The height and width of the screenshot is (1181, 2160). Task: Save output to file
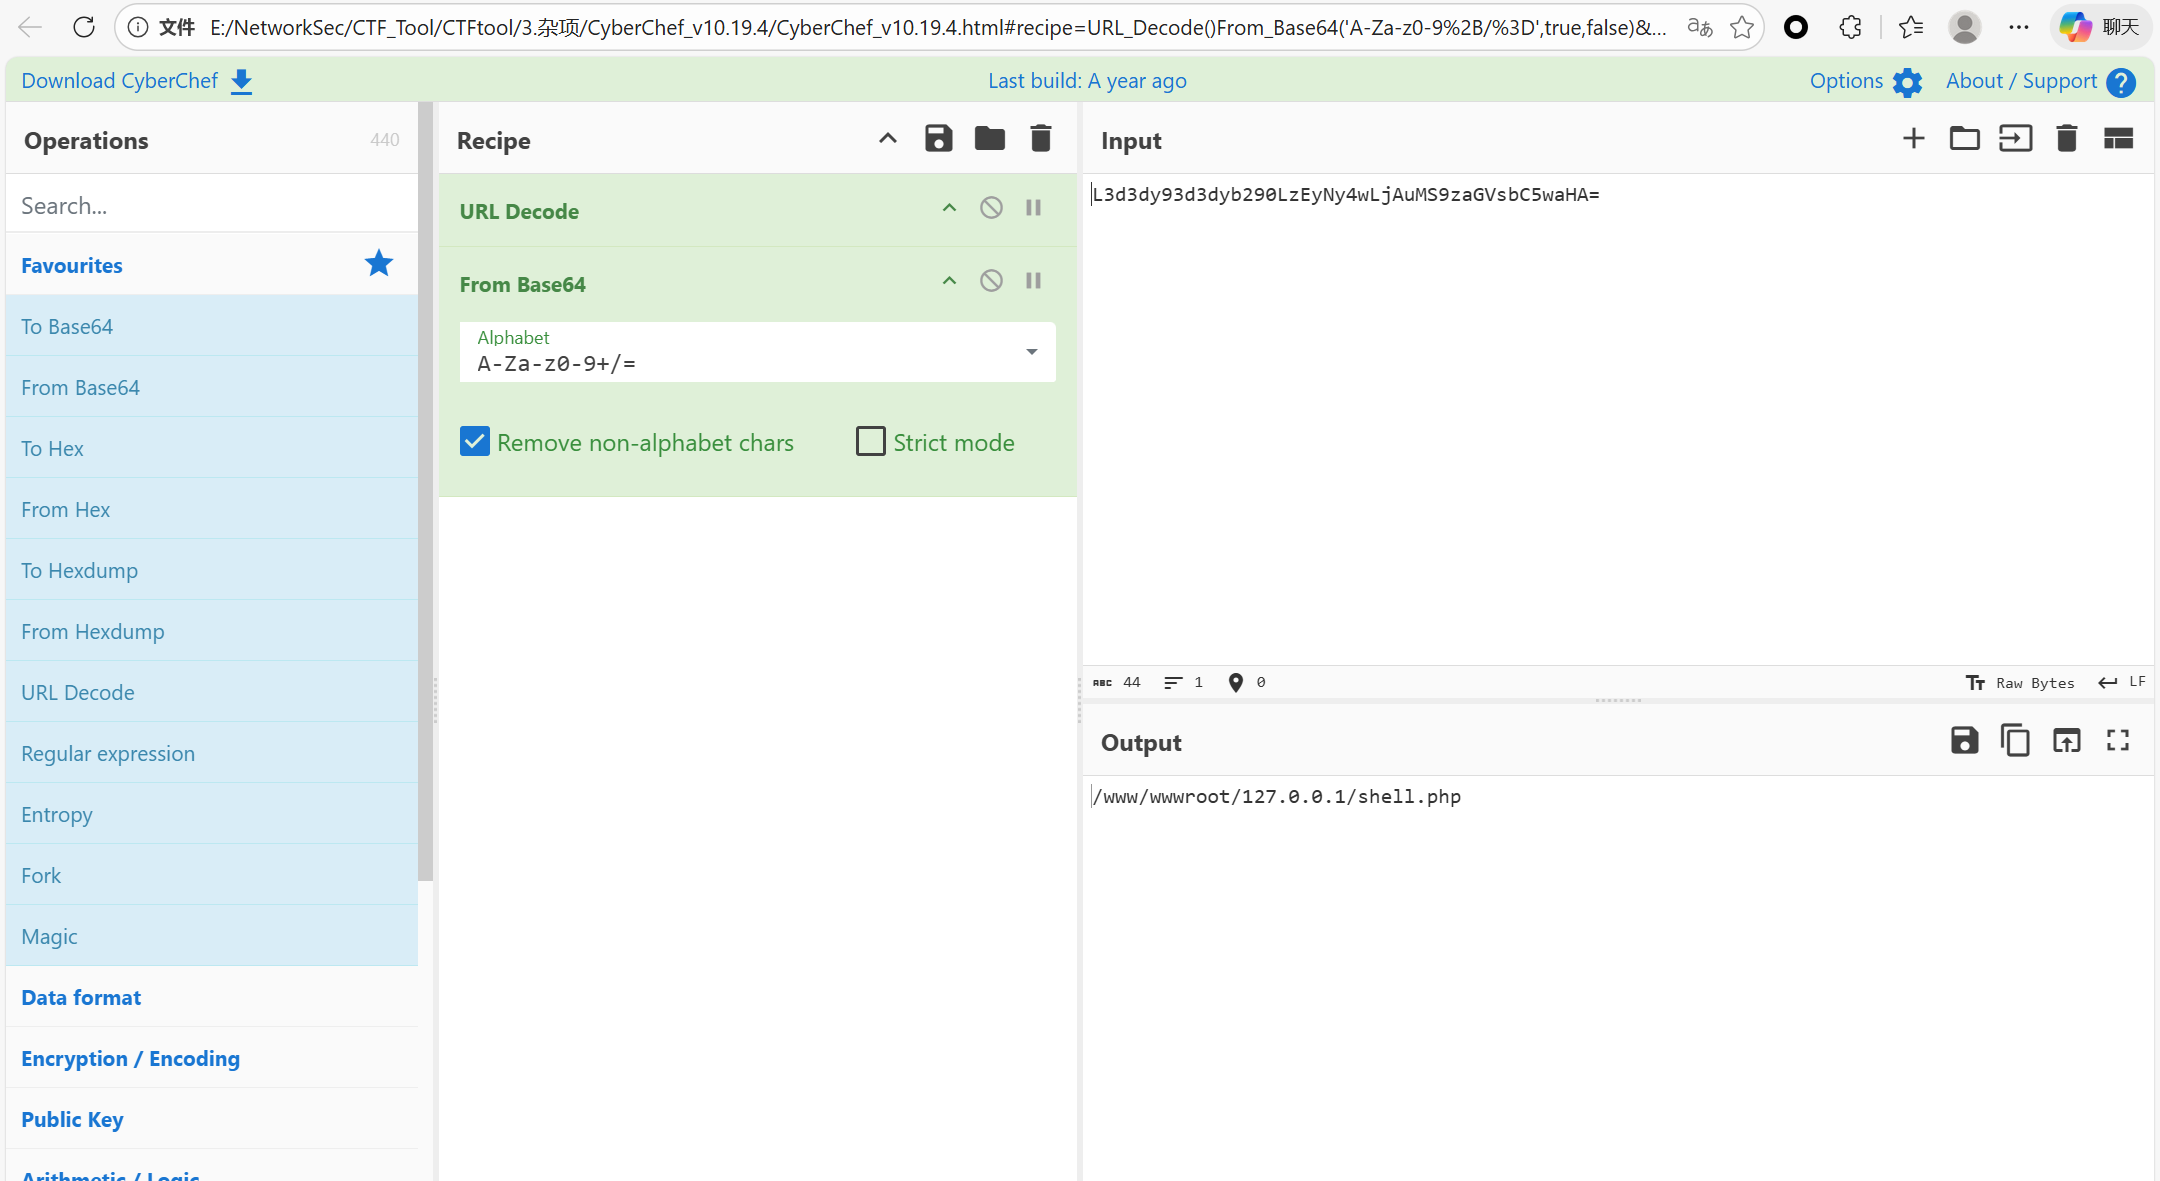click(x=1964, y=741)
